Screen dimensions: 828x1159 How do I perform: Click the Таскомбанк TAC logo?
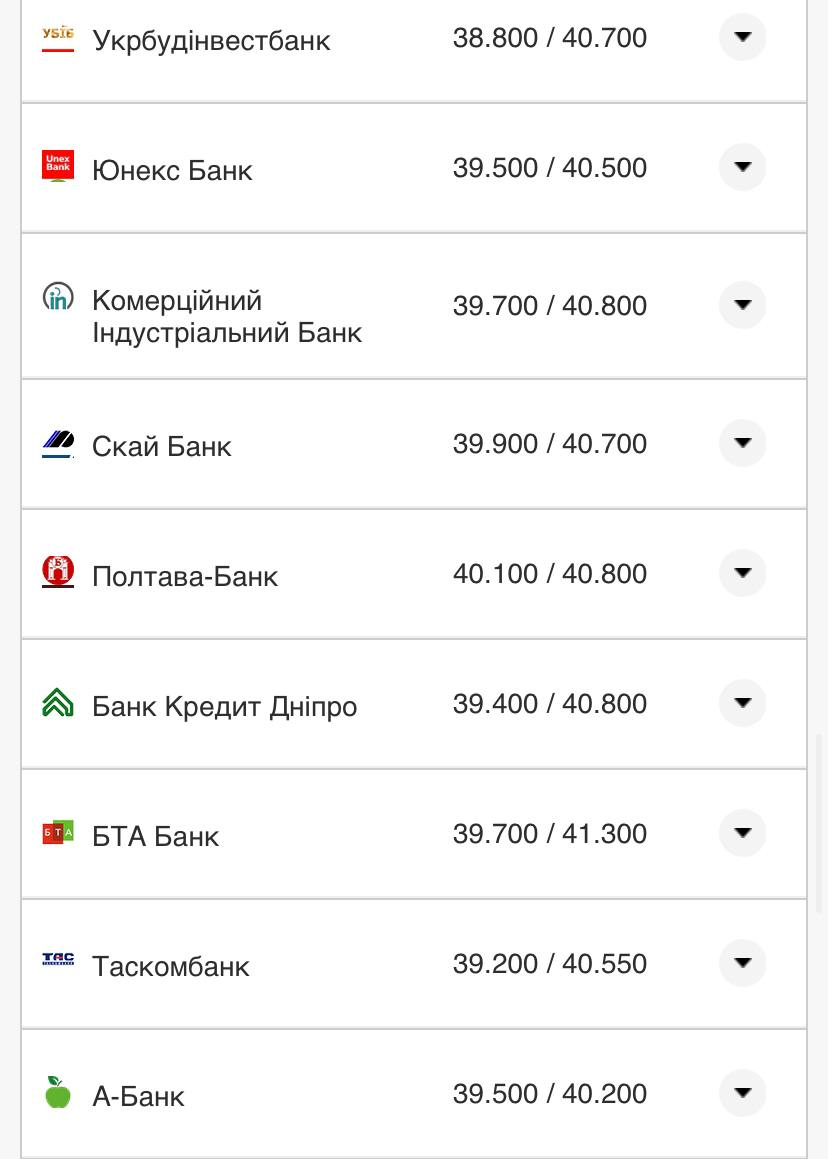pyautogui.click(x=58, y=960)
